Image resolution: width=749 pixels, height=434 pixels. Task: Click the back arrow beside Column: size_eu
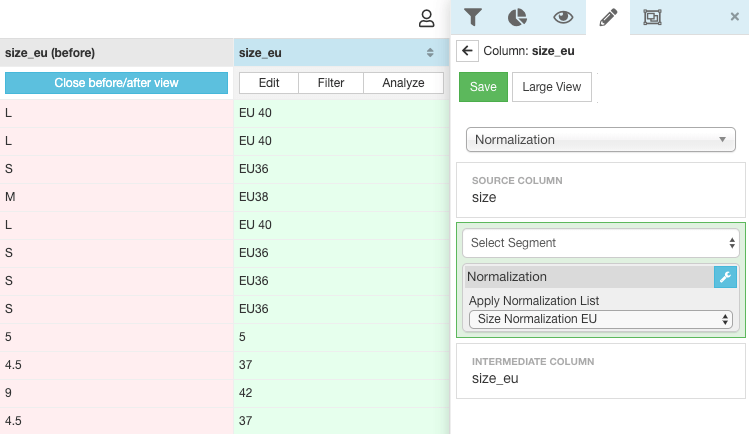(467, 50)
